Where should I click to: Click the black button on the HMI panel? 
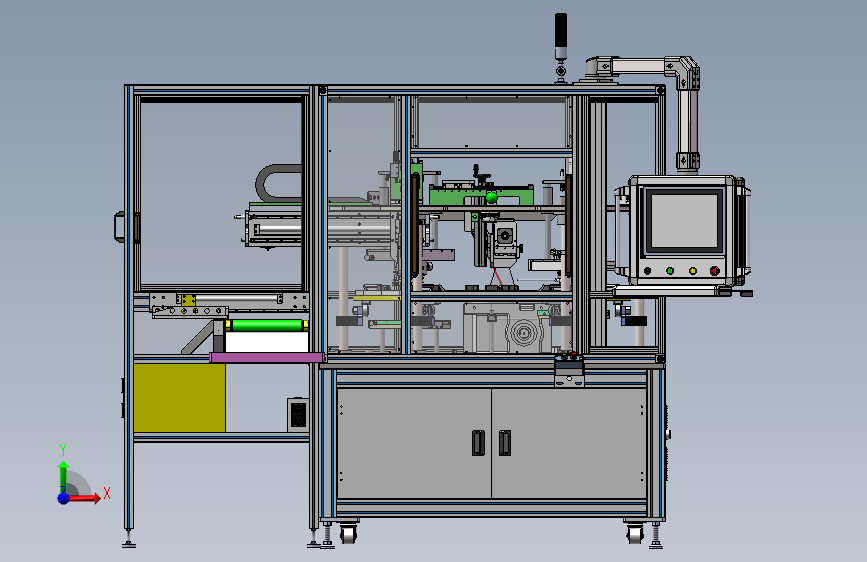point(647,271)
